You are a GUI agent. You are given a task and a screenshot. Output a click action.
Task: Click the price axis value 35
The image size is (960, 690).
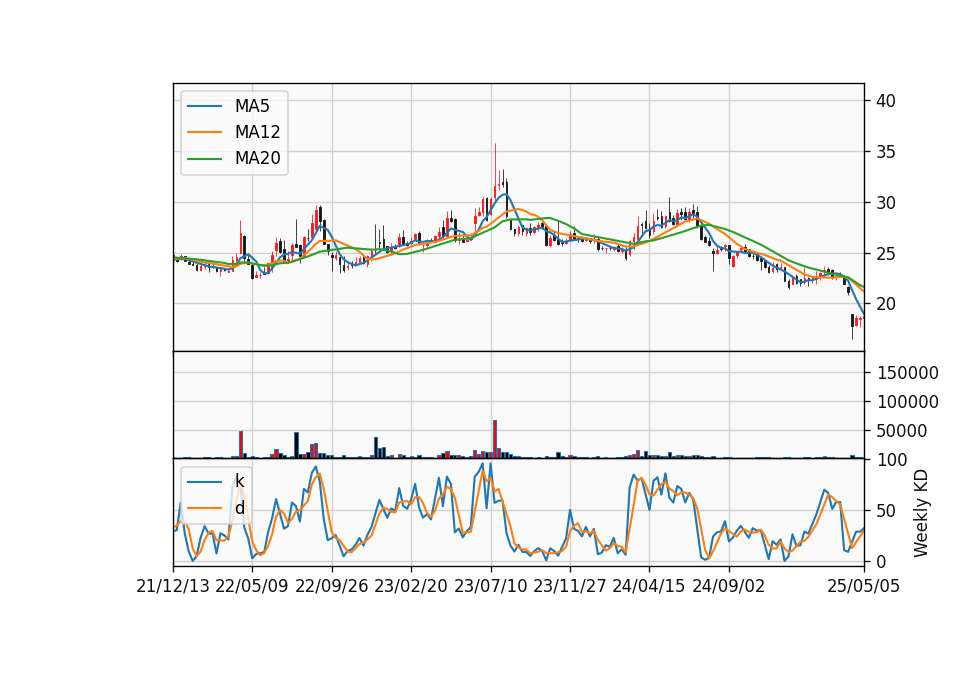[885, 152]
